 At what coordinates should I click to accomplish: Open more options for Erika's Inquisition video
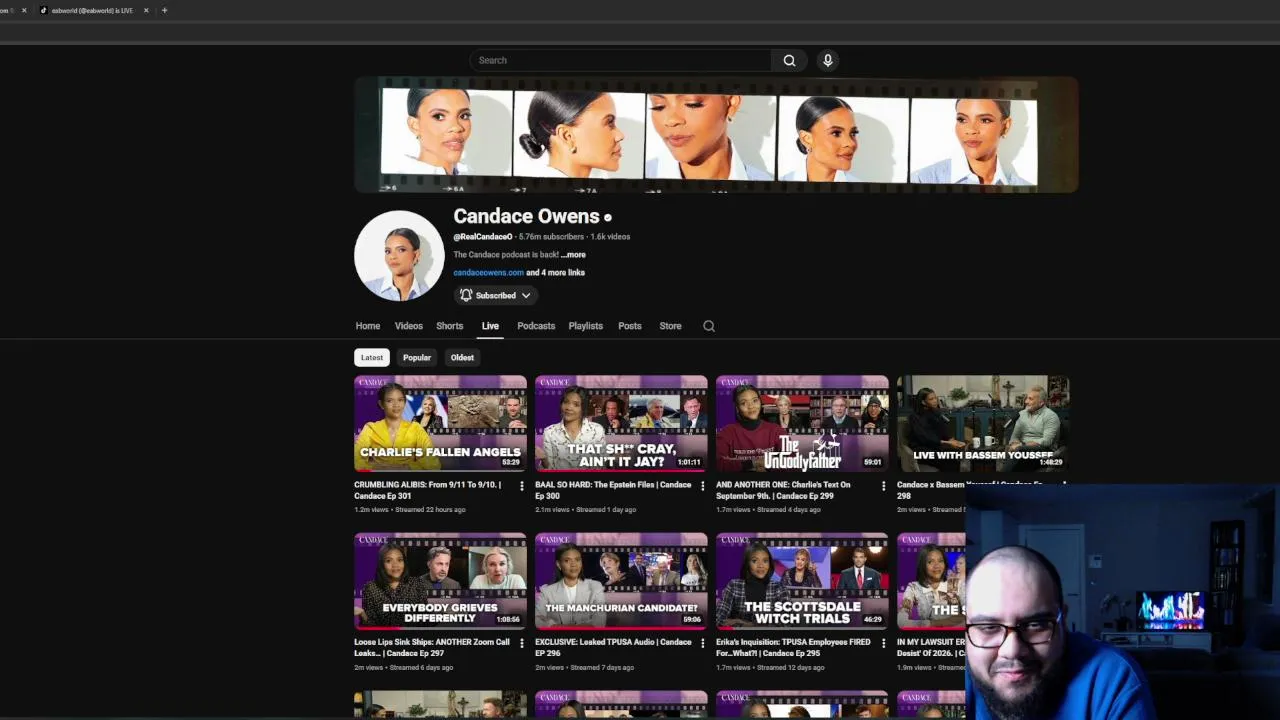(883, 643)
